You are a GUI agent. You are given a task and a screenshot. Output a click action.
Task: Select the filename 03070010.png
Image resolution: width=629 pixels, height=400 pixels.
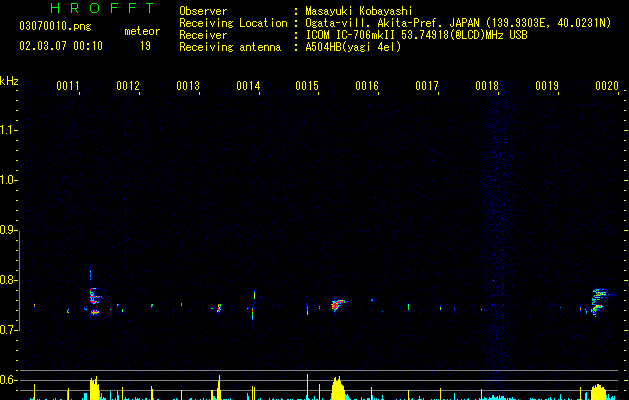[x=55, y=27]
